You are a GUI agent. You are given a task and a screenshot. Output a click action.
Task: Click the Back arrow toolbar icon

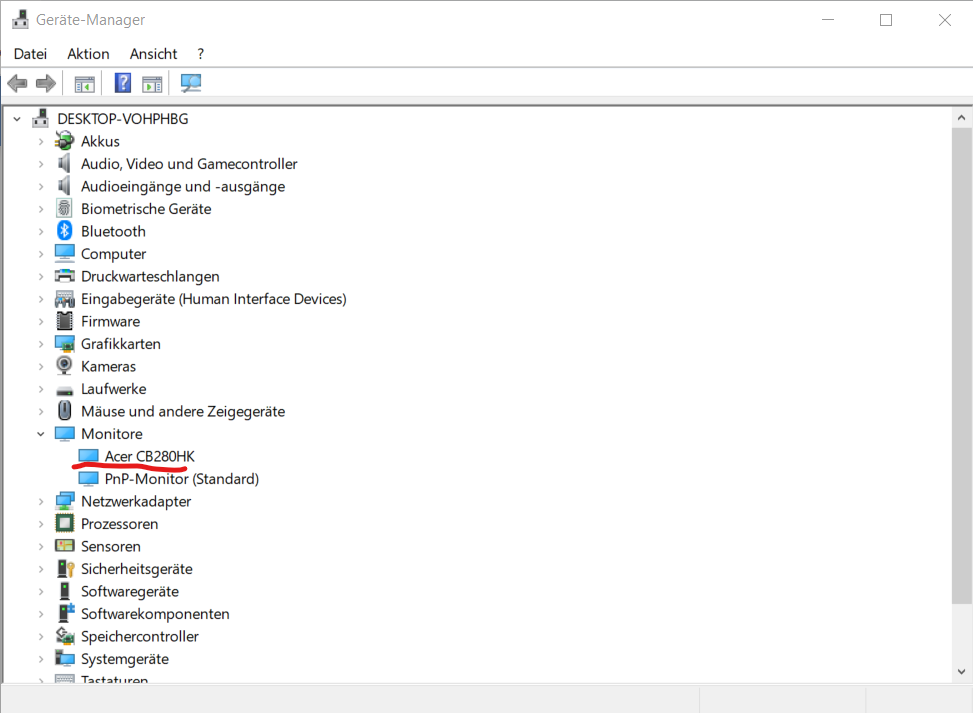coord(17,83)
